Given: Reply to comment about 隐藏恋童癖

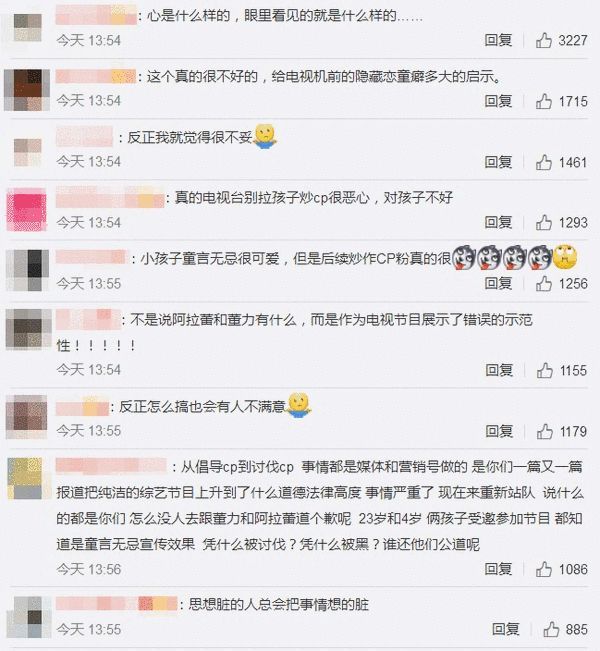Looking at the screenshot, I should tap(498, 101).
